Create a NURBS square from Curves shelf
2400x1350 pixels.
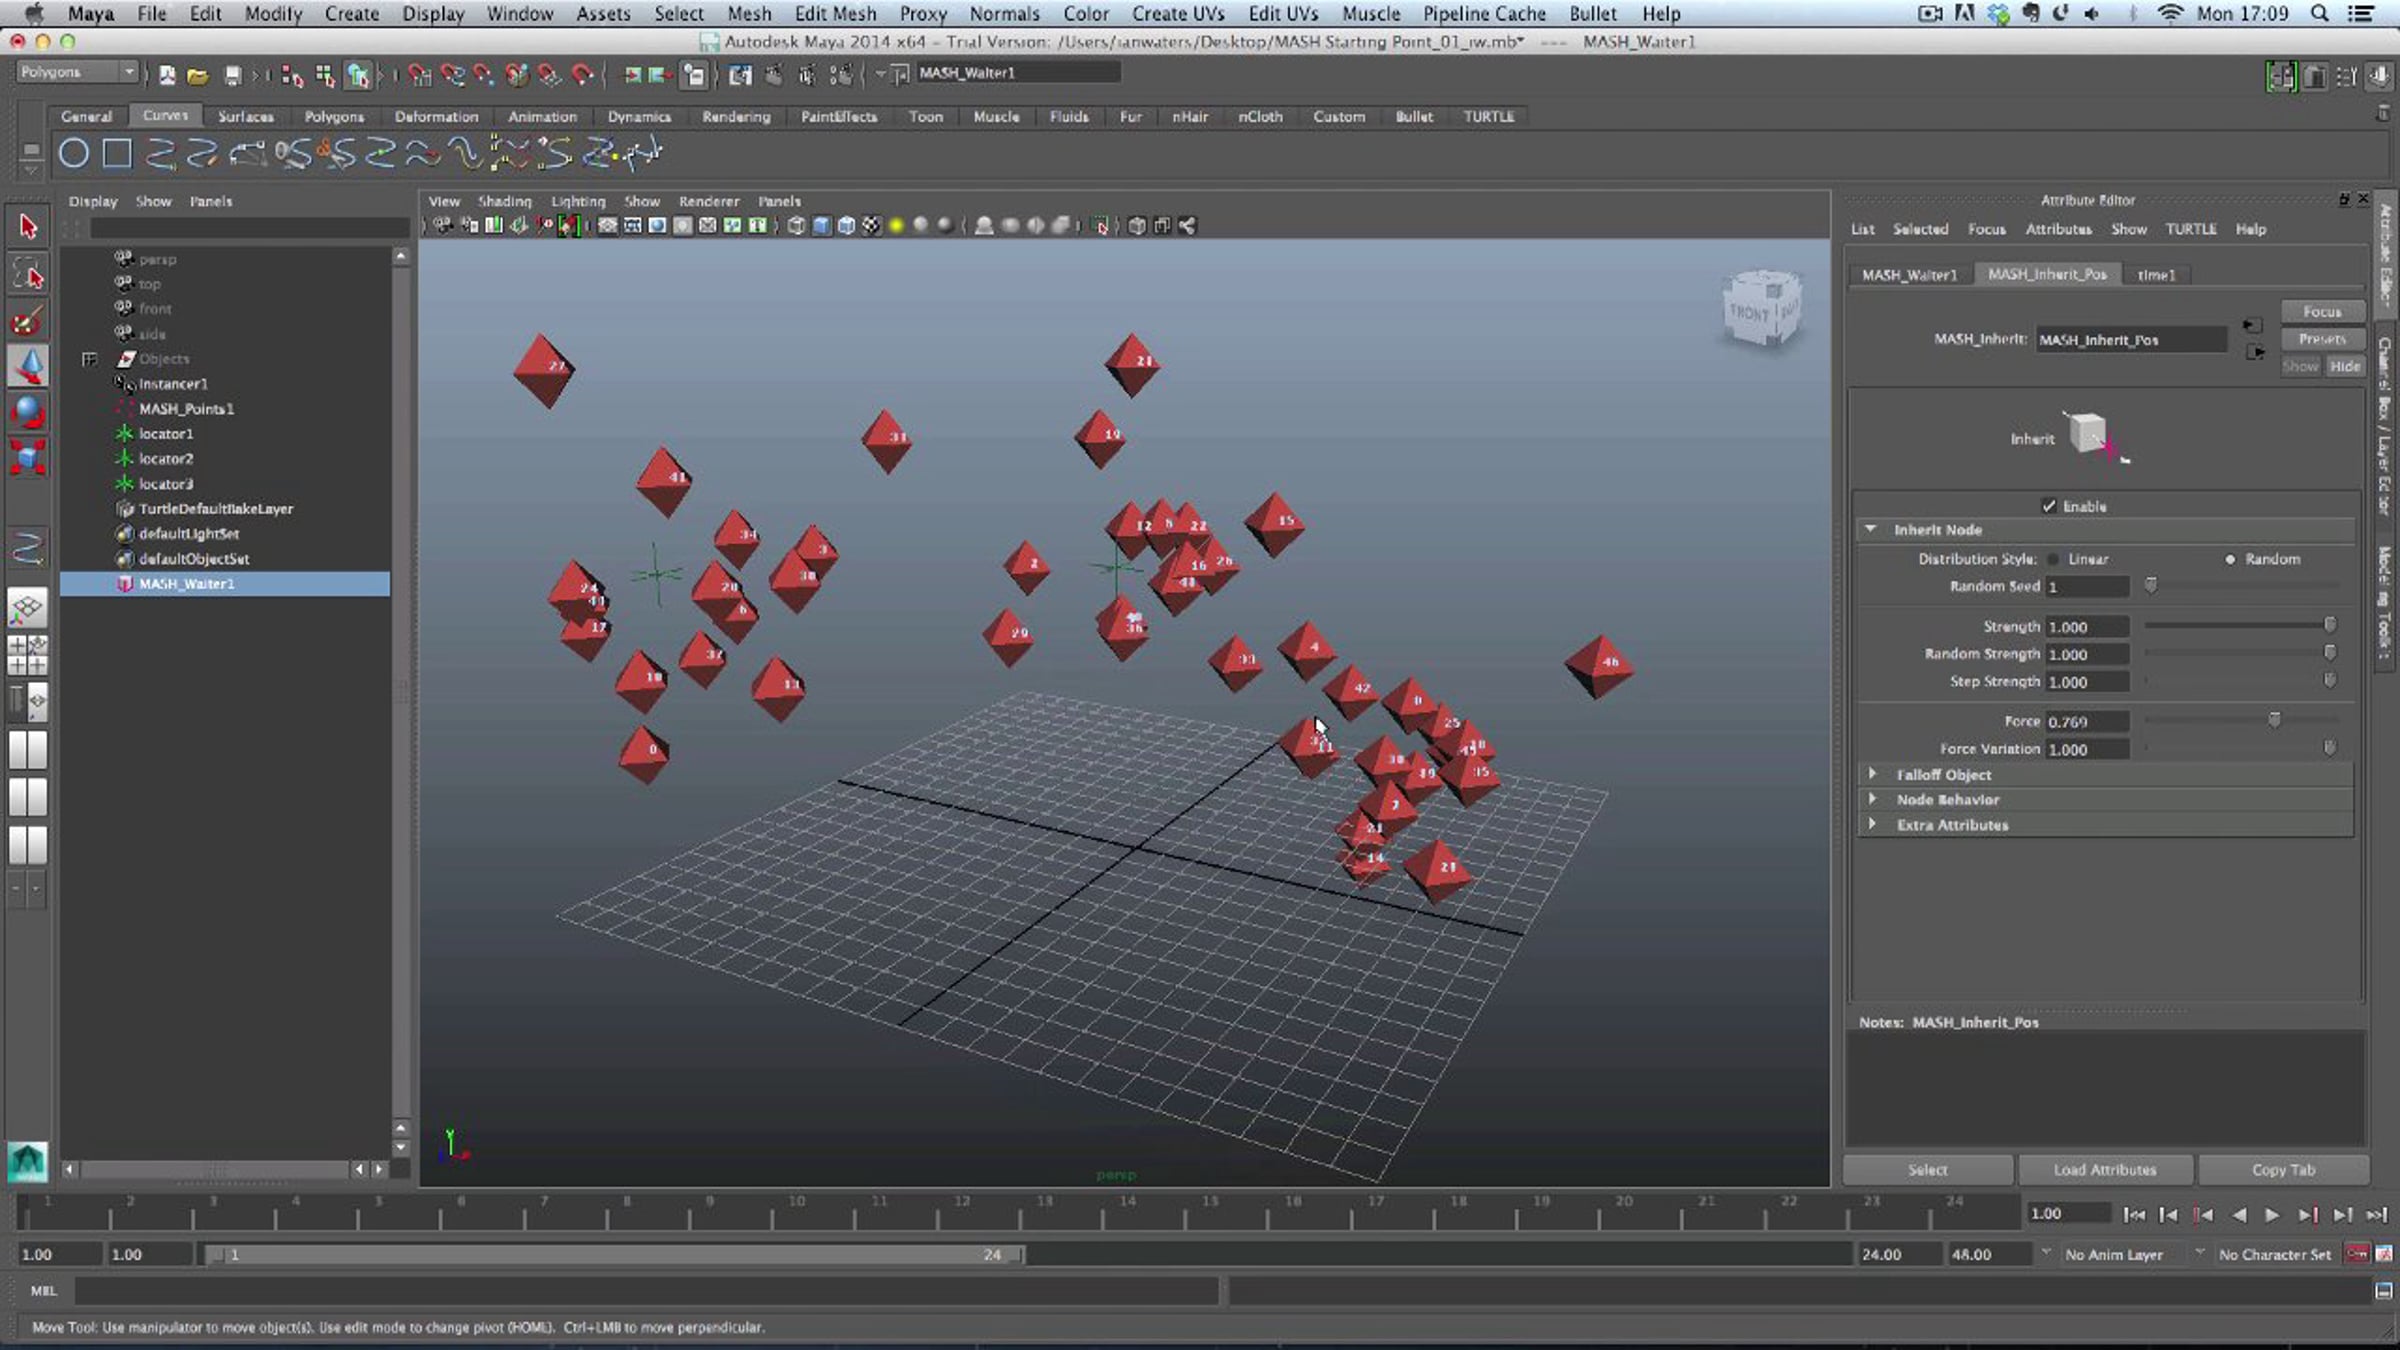coord(118,154)
